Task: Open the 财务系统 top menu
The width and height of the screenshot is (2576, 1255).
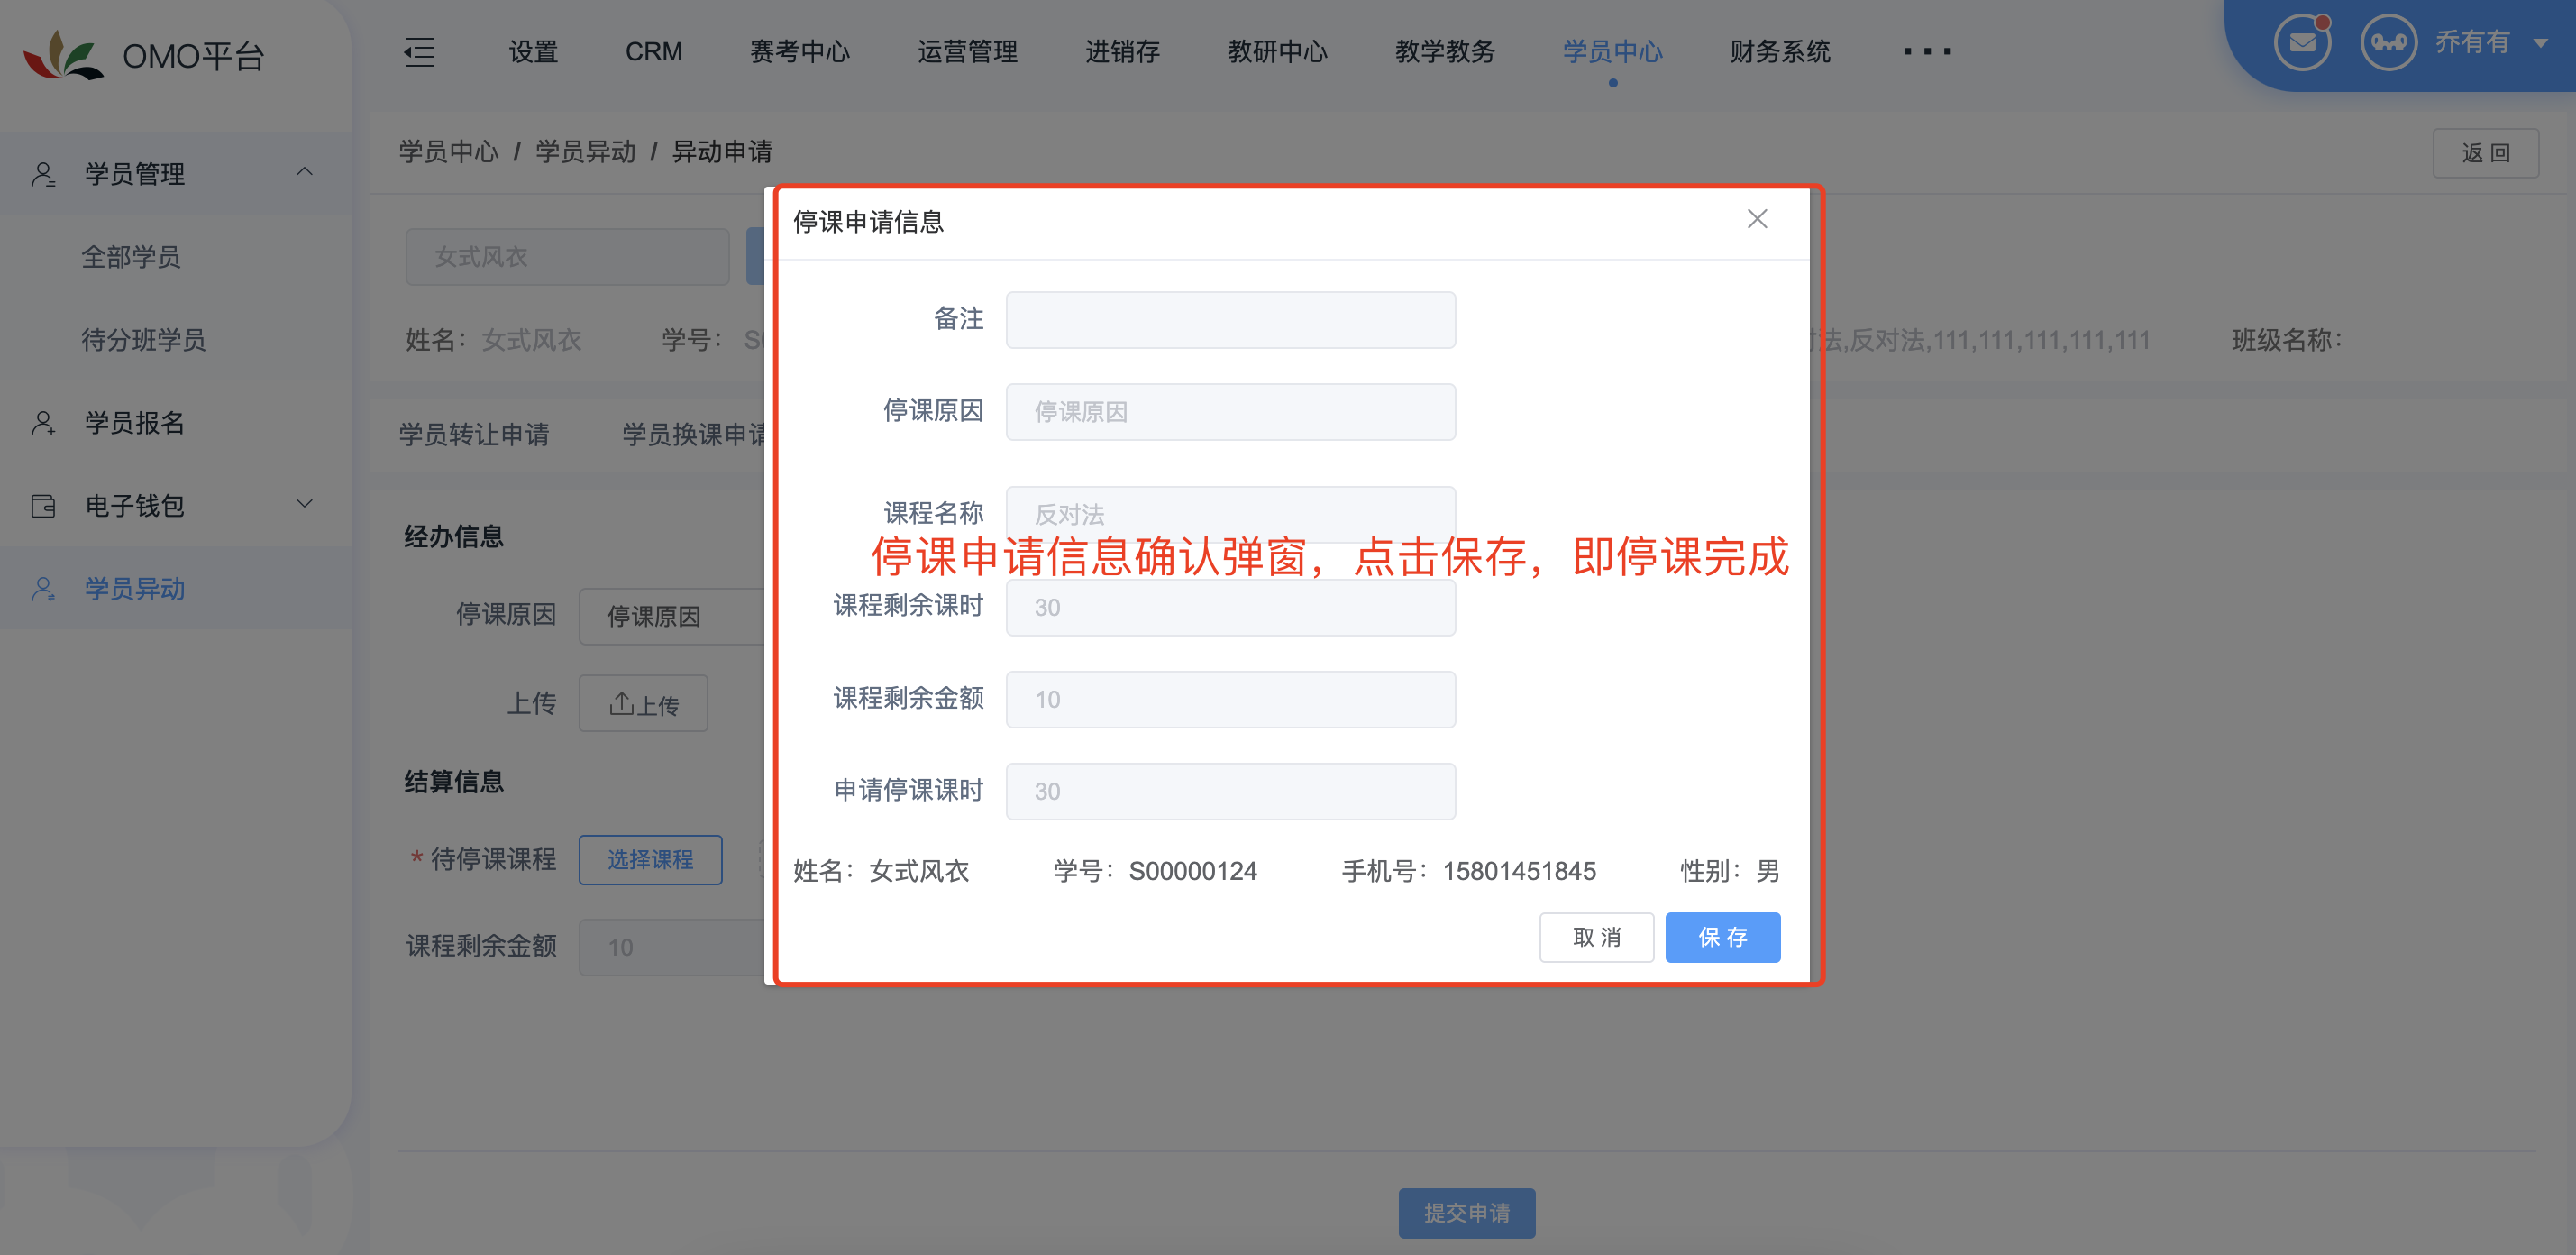Action: [x=1780, y=52]
